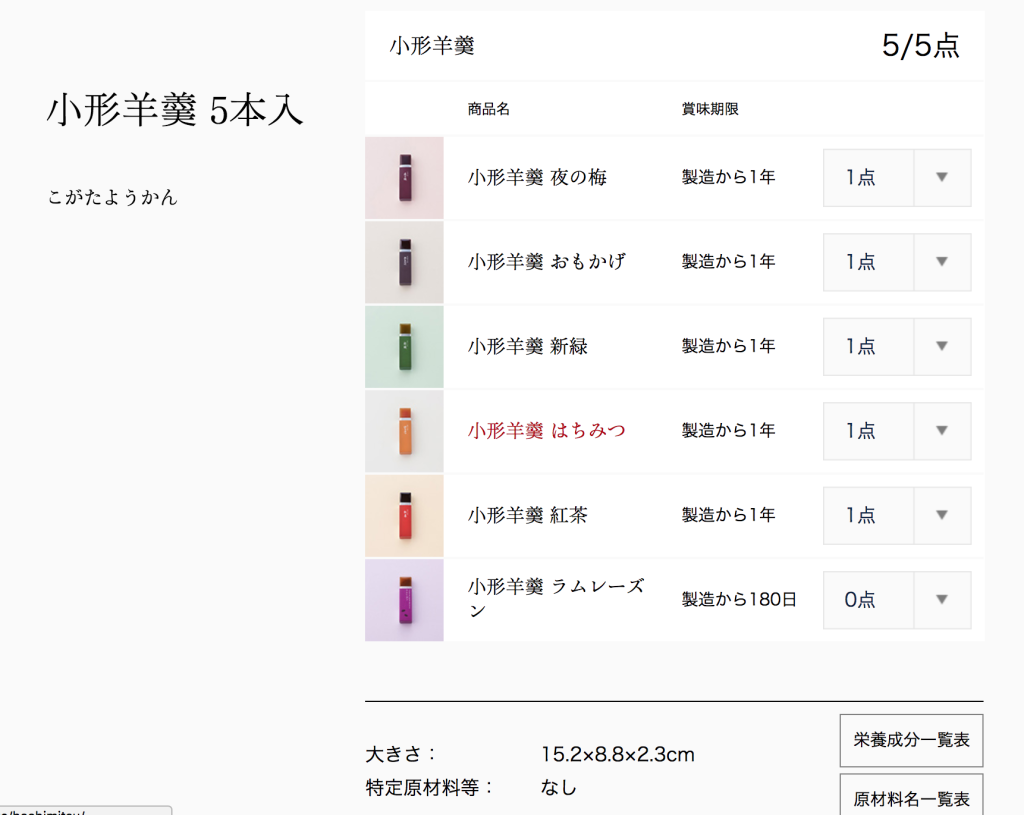Click the 原材料名一覧表 button
This screenshot has width=1024, height=815.
[x=910, y=798]
